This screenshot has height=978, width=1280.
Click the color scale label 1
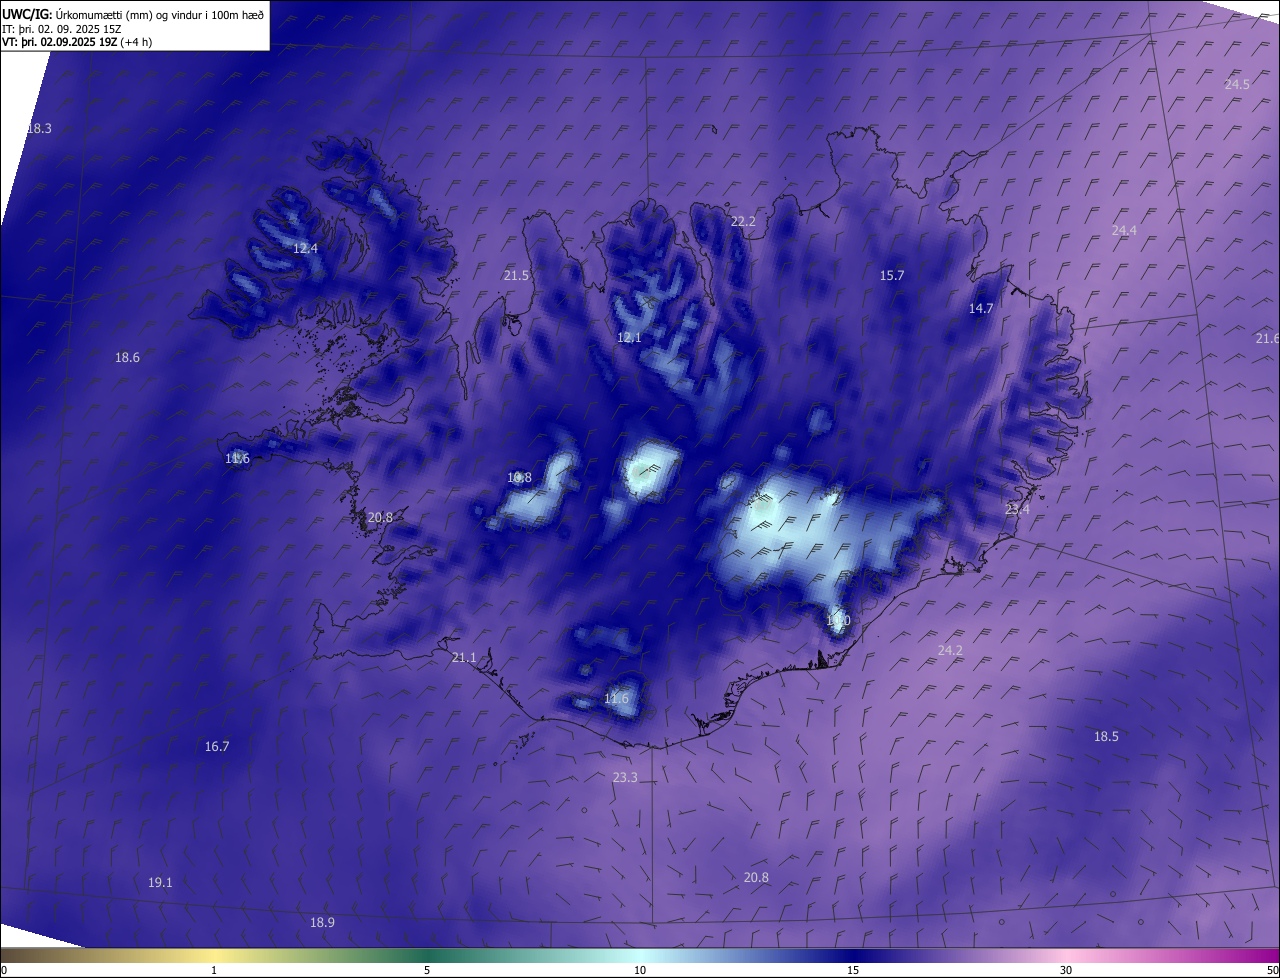point(214,970)
